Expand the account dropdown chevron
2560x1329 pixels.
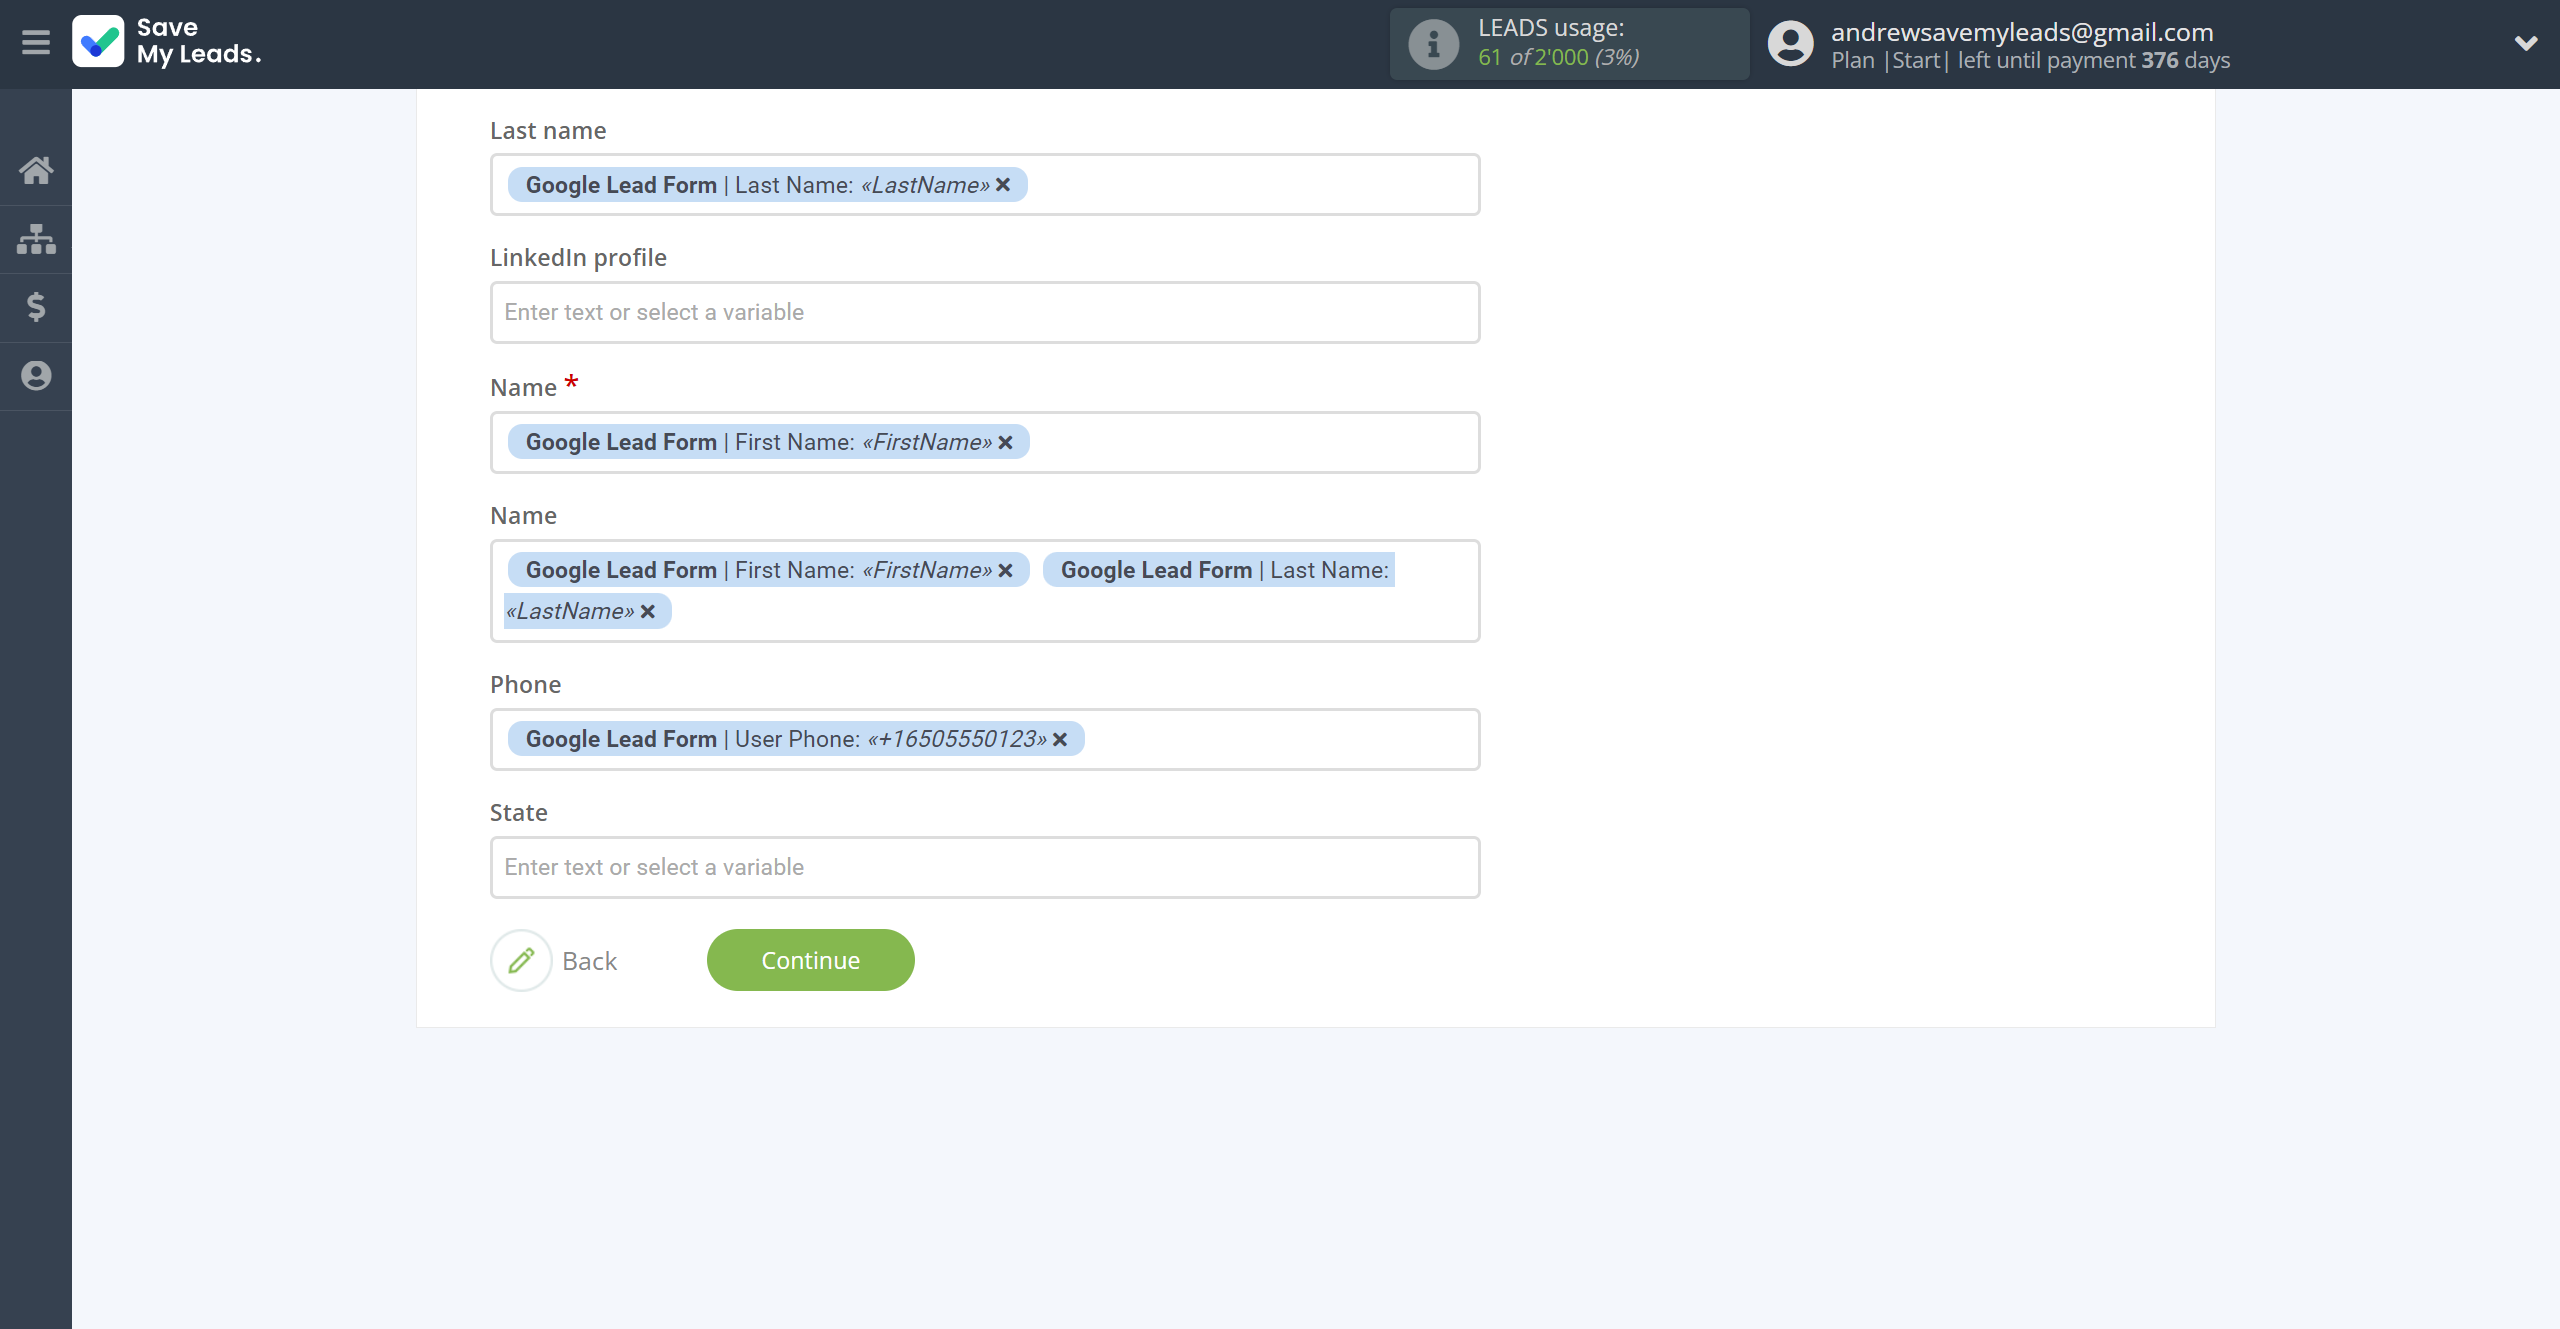2526,43
